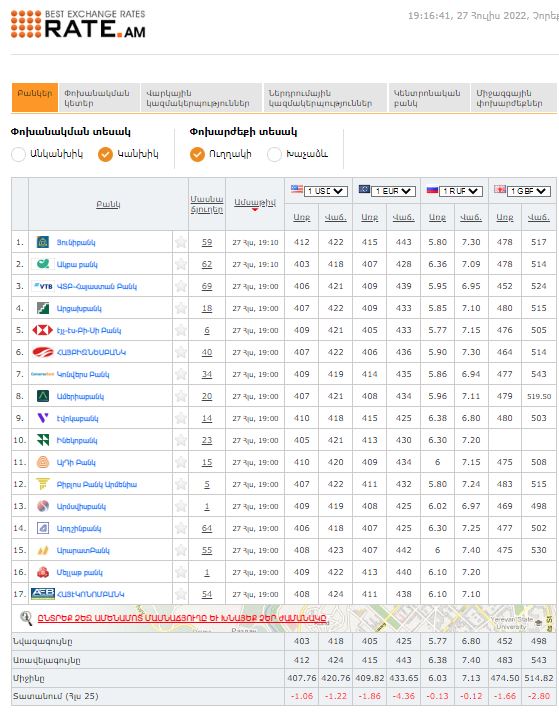Click the Unibank logo icon in row 1

43,242
